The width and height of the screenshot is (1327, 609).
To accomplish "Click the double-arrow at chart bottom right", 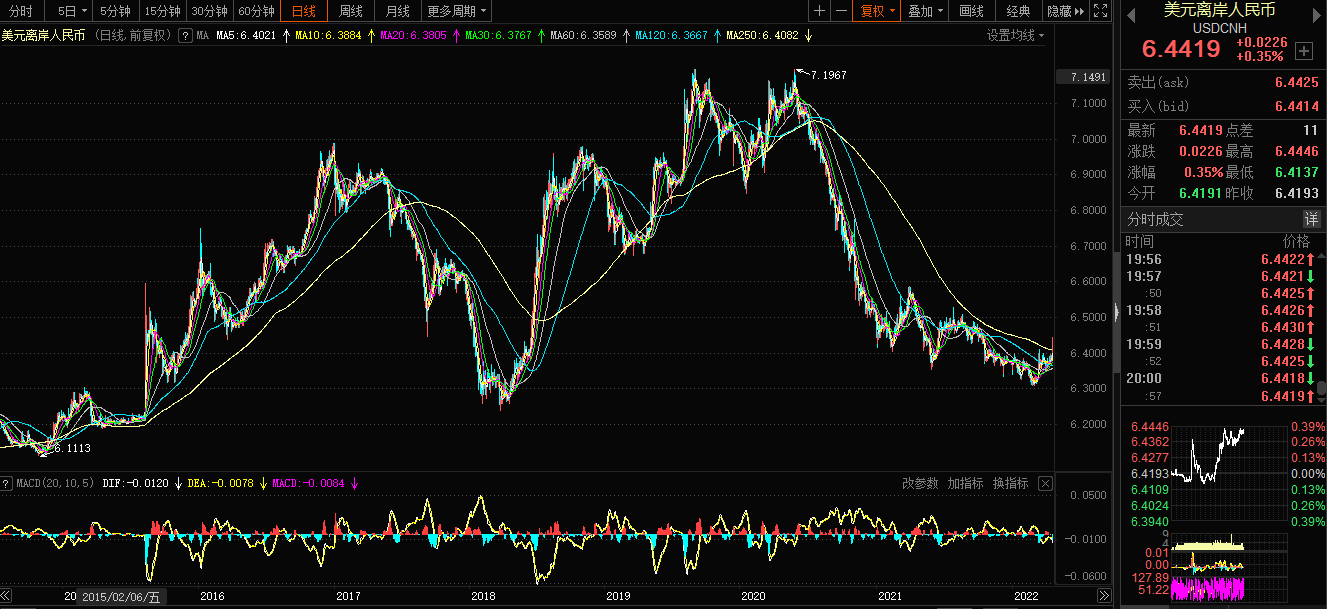I will pos(1104,596).
